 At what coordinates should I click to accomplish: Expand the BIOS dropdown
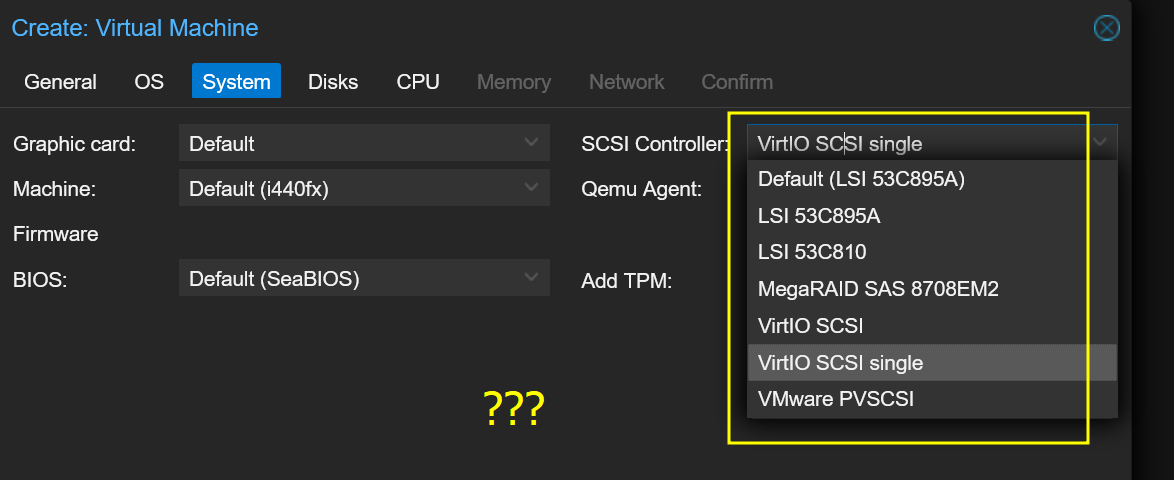[x=531, y=278]
